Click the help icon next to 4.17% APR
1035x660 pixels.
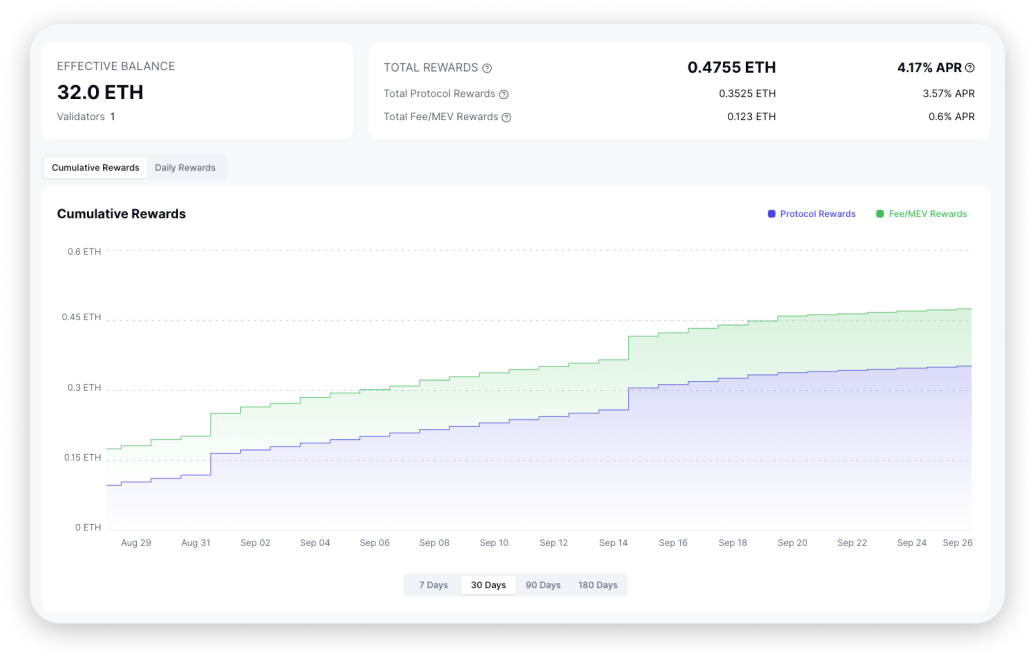969,68
